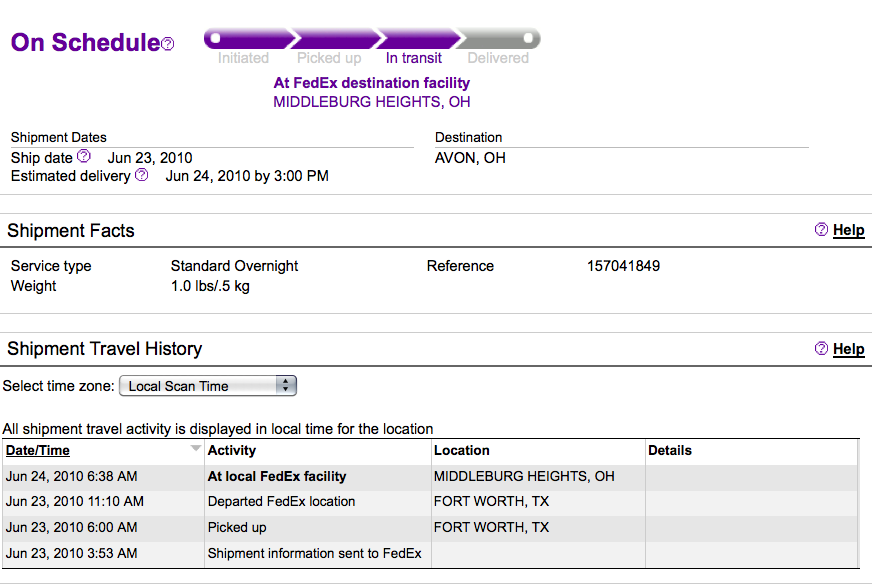The height and width of the screenshot is (585, 872).
Task: Click At FedEx destination facility status text
Action: [x=371, y=83]
